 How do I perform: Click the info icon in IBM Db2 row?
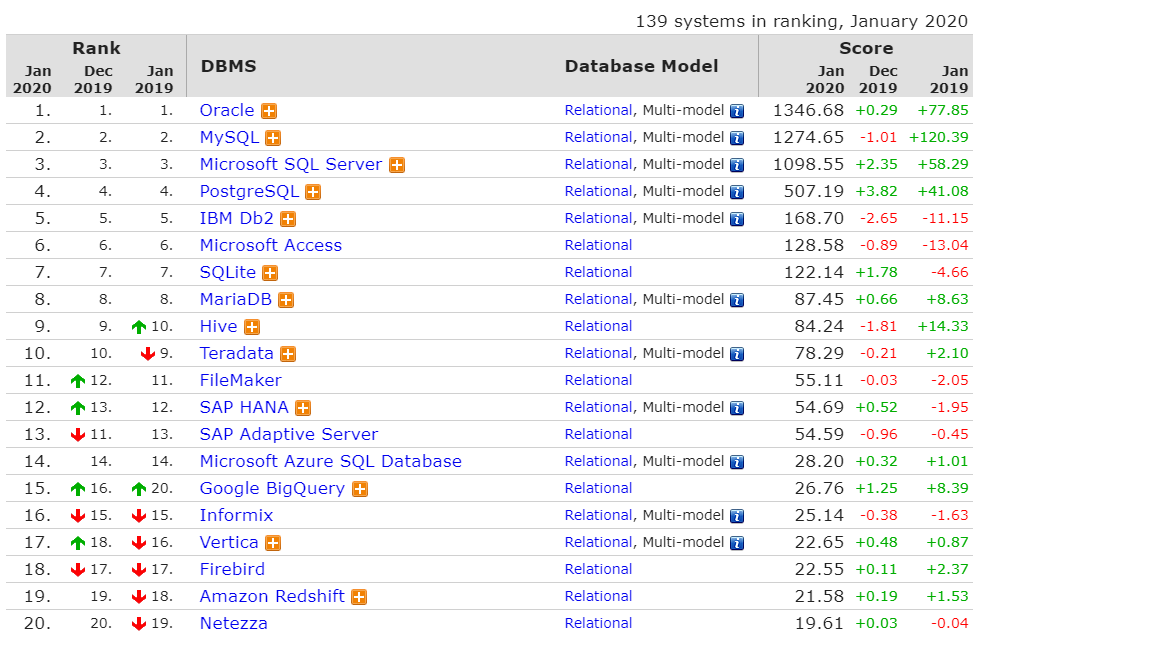coord(737,219)
